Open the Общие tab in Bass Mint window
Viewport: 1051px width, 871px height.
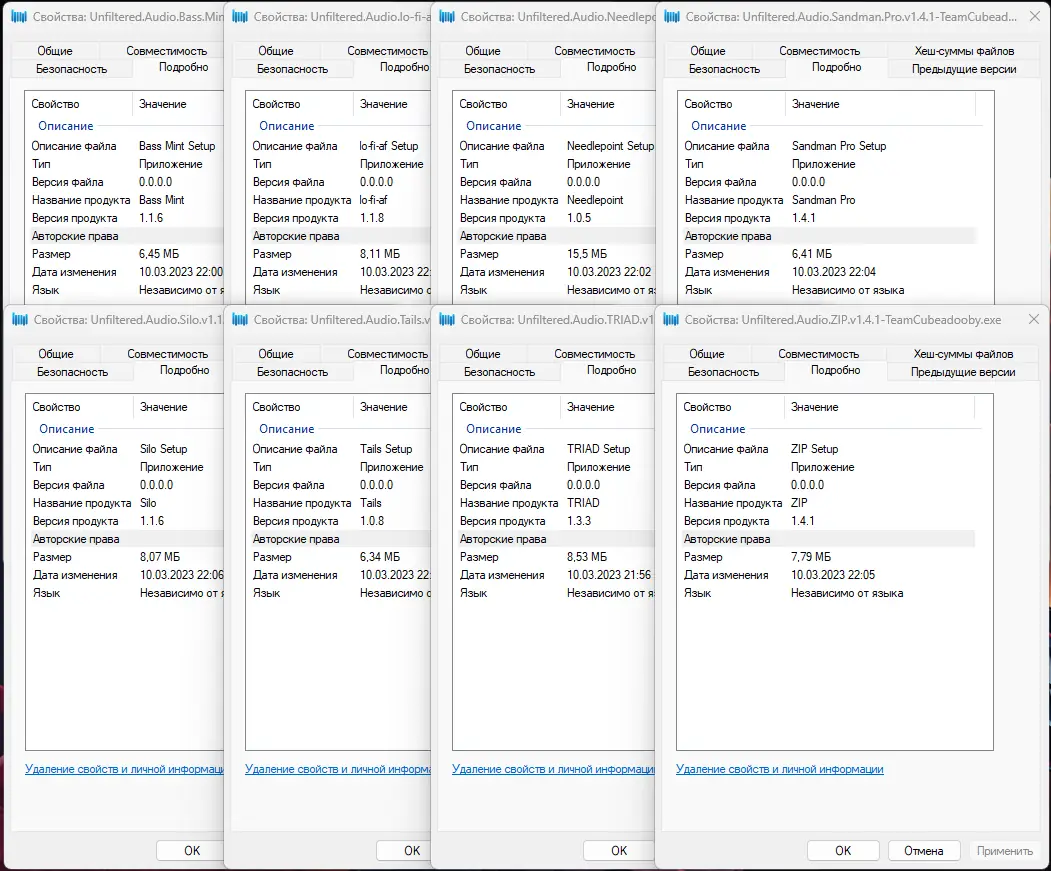(x=55, y=51)
